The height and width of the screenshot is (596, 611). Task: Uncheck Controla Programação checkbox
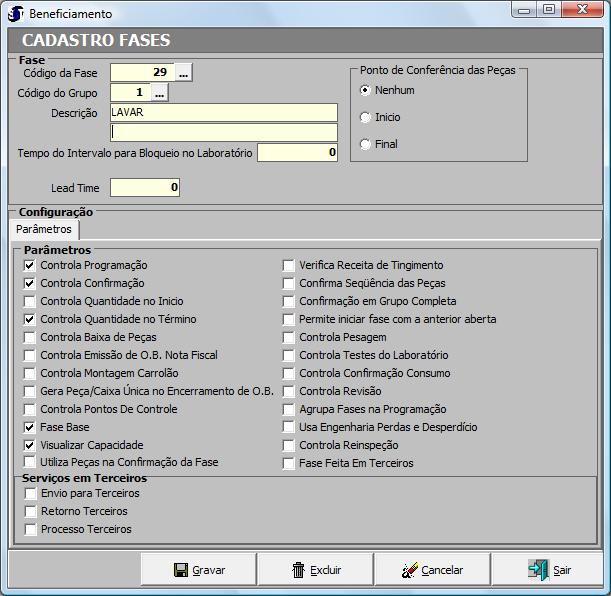click(x=30, y=266)
